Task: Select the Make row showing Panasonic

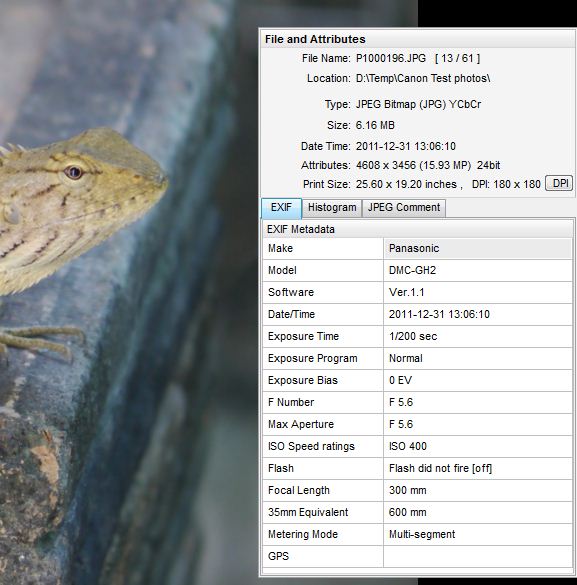Action: (x=417, y=248)
